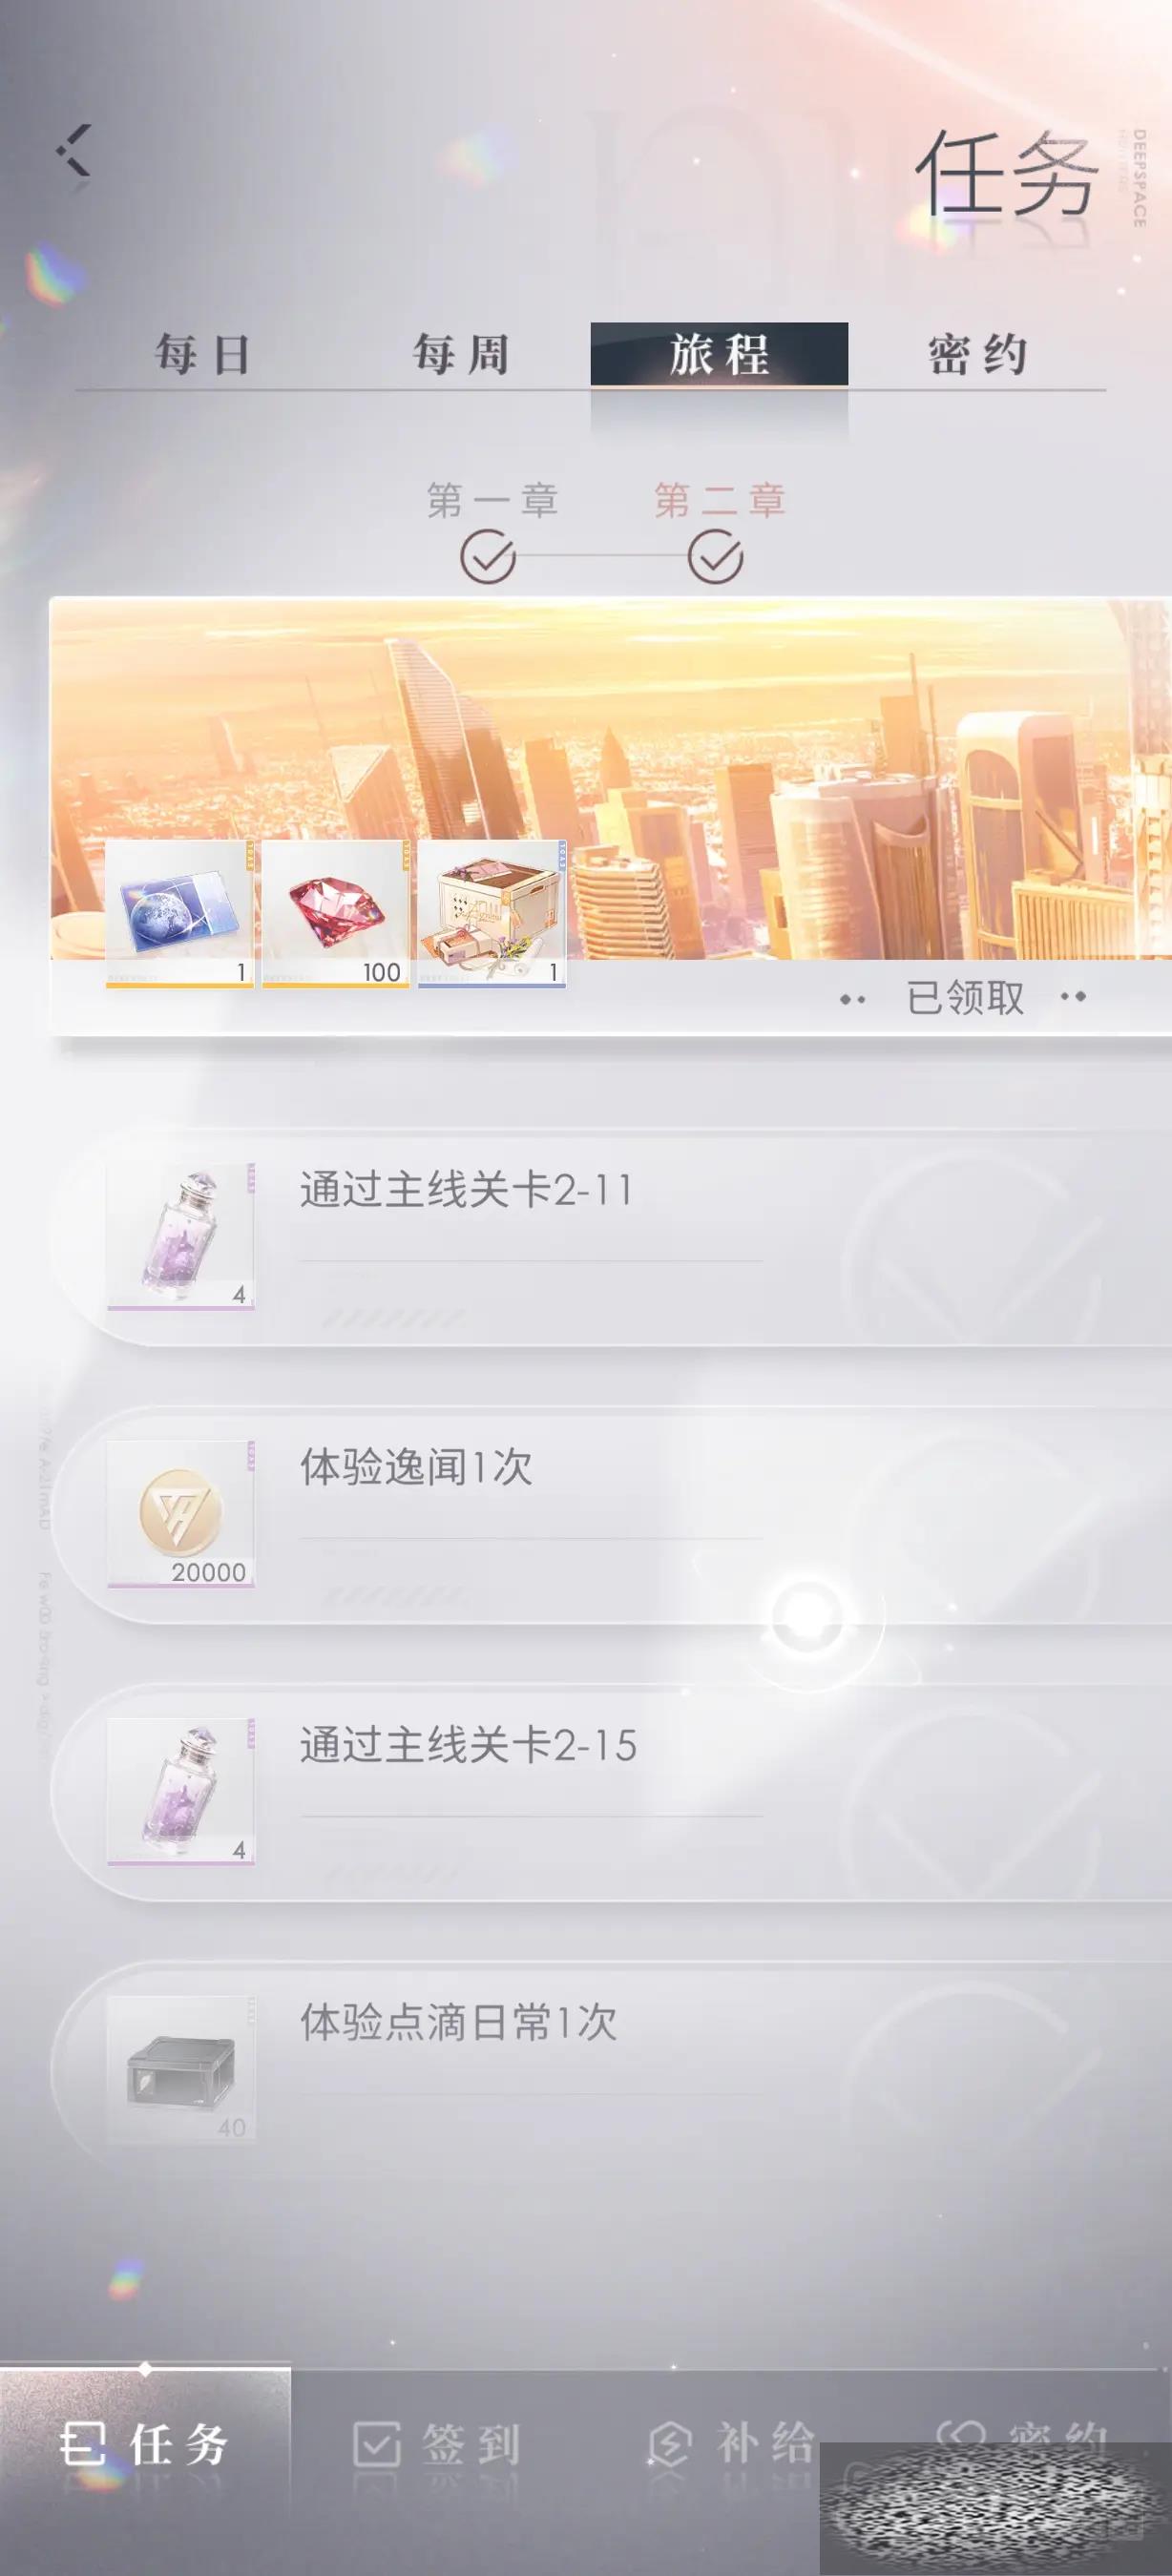1172x2576 pixels.
Task: Tap purple bottle reward for 2-15
Action: pyautogui.click(x=181, y=1792)
